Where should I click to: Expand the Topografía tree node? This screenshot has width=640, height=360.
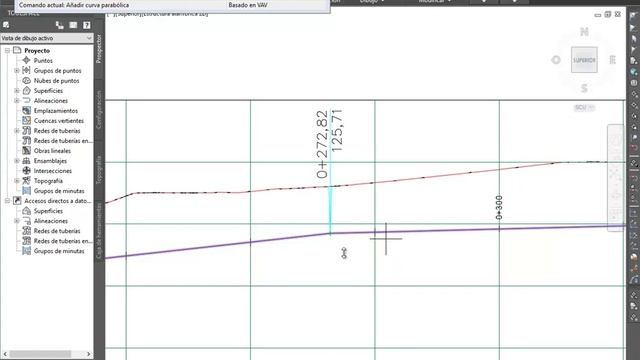click(x=17, y=181)
